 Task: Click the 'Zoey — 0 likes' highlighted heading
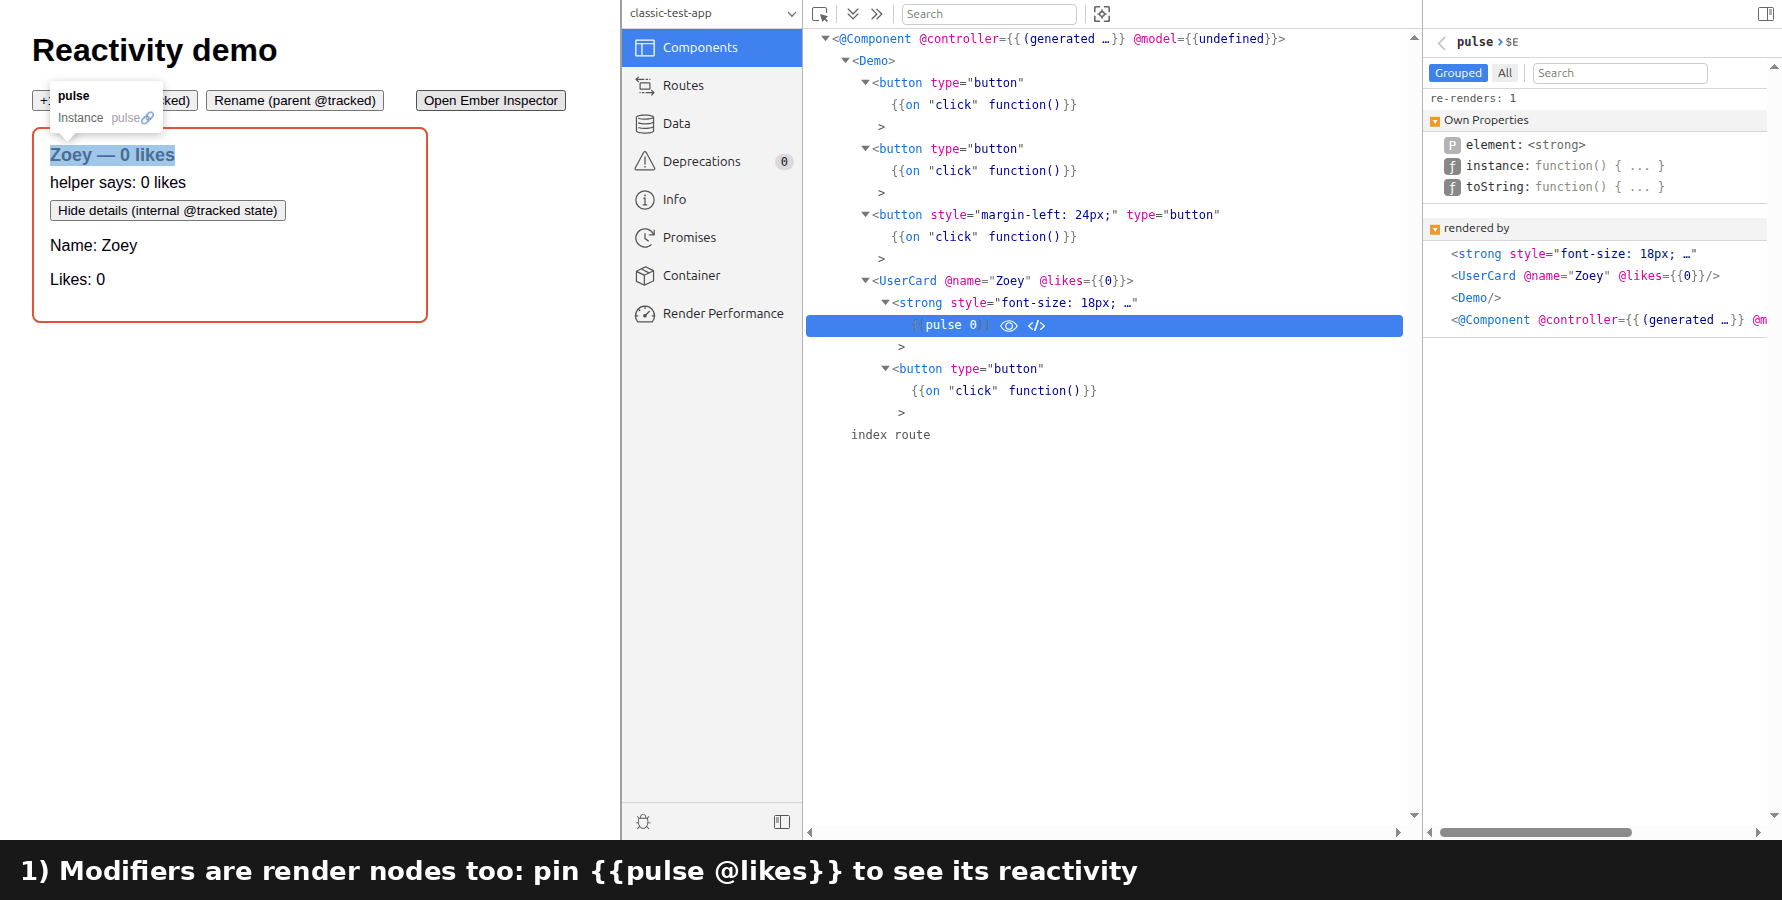(x=112, y=155)
